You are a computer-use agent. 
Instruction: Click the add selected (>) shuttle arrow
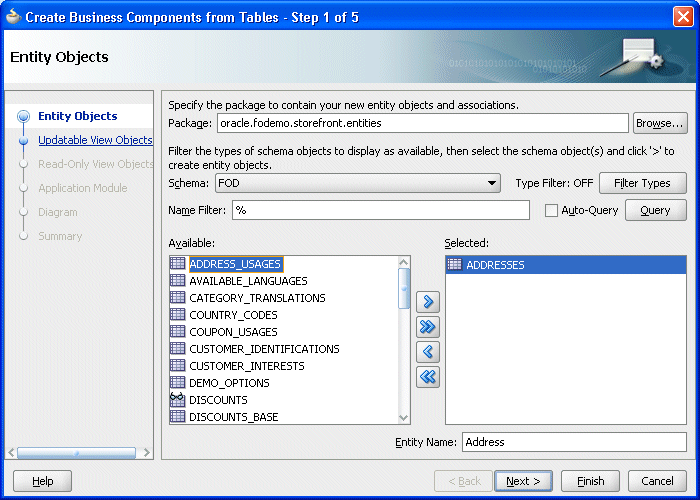[428, 302]
